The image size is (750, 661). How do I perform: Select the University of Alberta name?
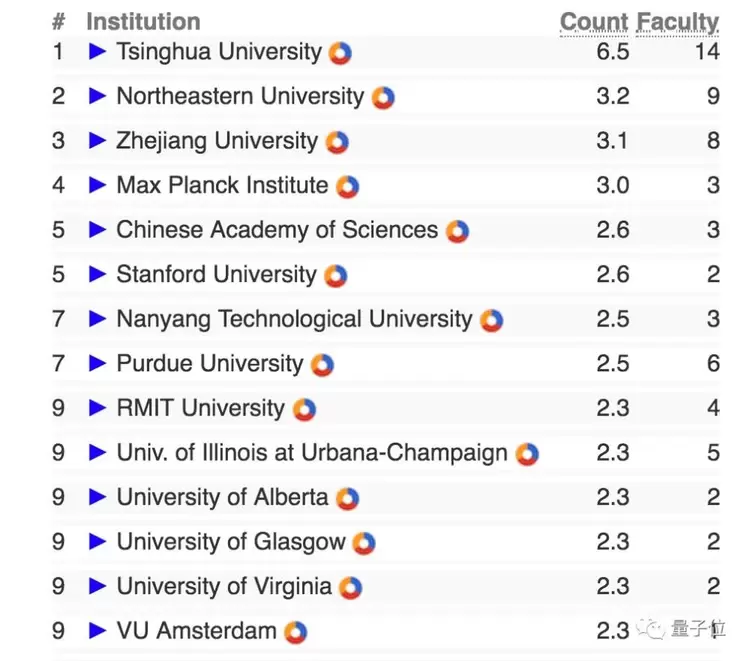[222, 497]
